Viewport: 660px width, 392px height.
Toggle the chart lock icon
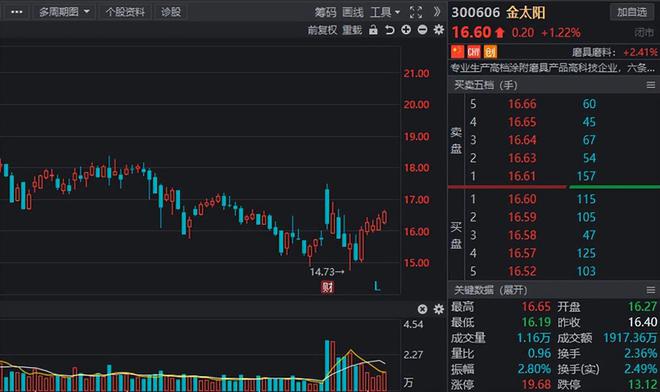[x=373, y=30]
